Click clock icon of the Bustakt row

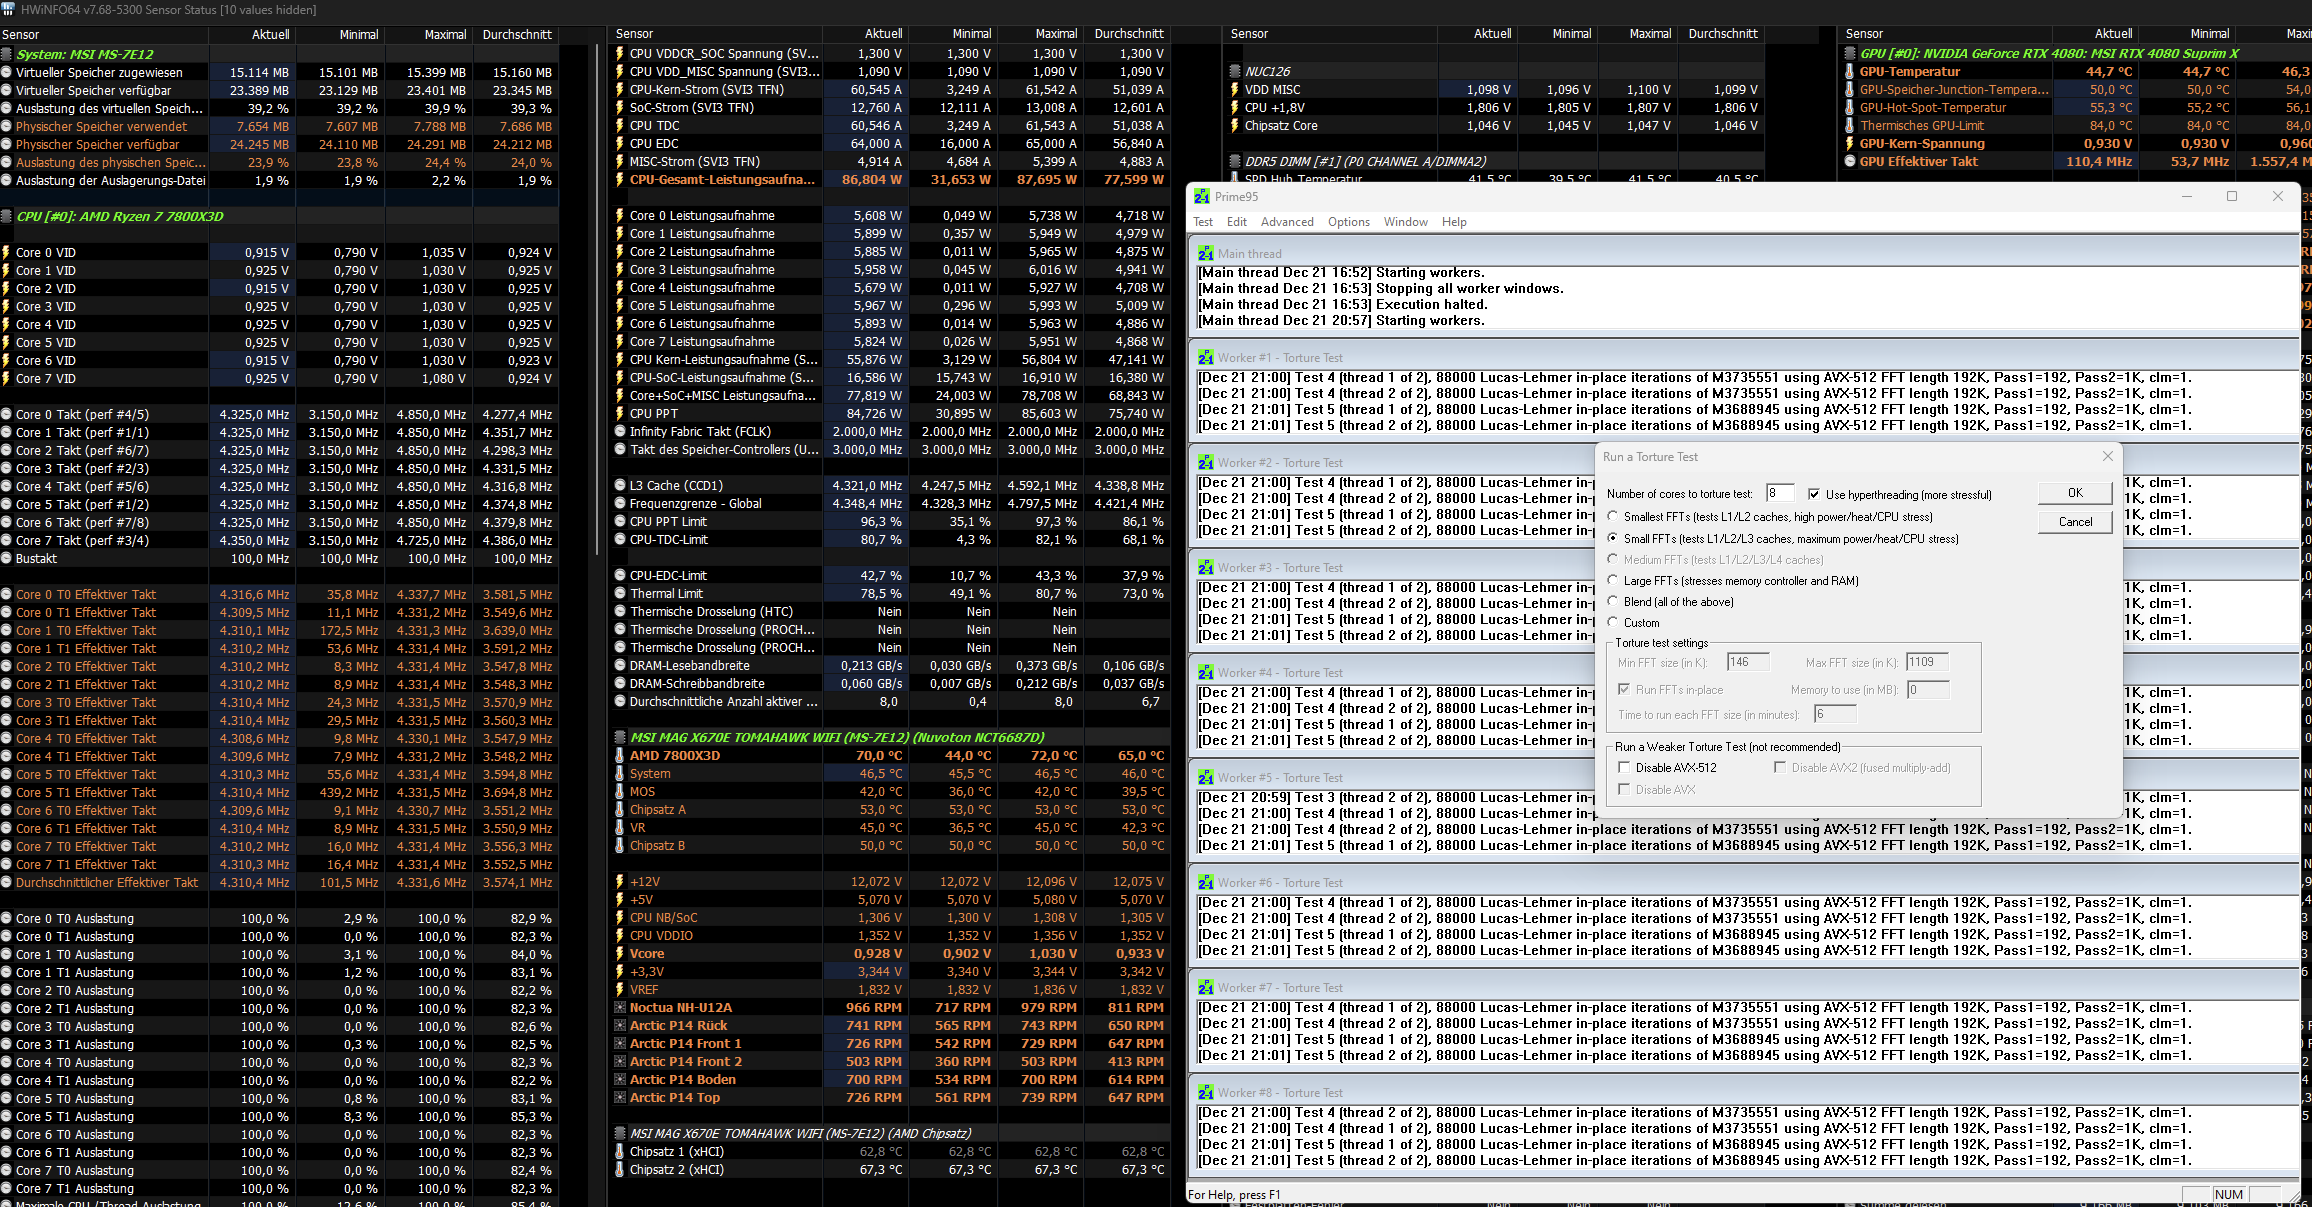[x=6, y=559]
